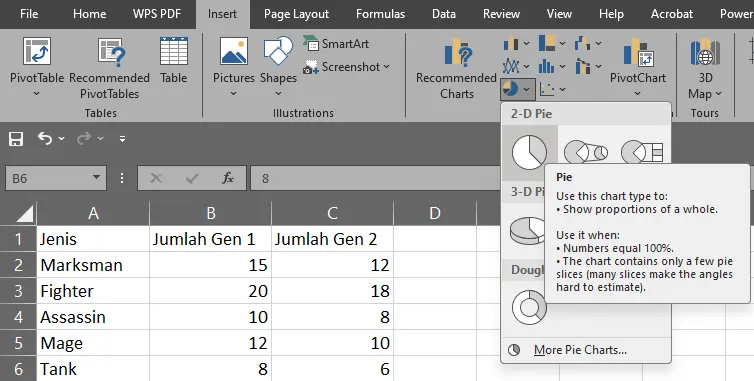Open the Name Box dropdown
Image resolution: width=754 pixels, height=381 pixels.
[97, 177]
